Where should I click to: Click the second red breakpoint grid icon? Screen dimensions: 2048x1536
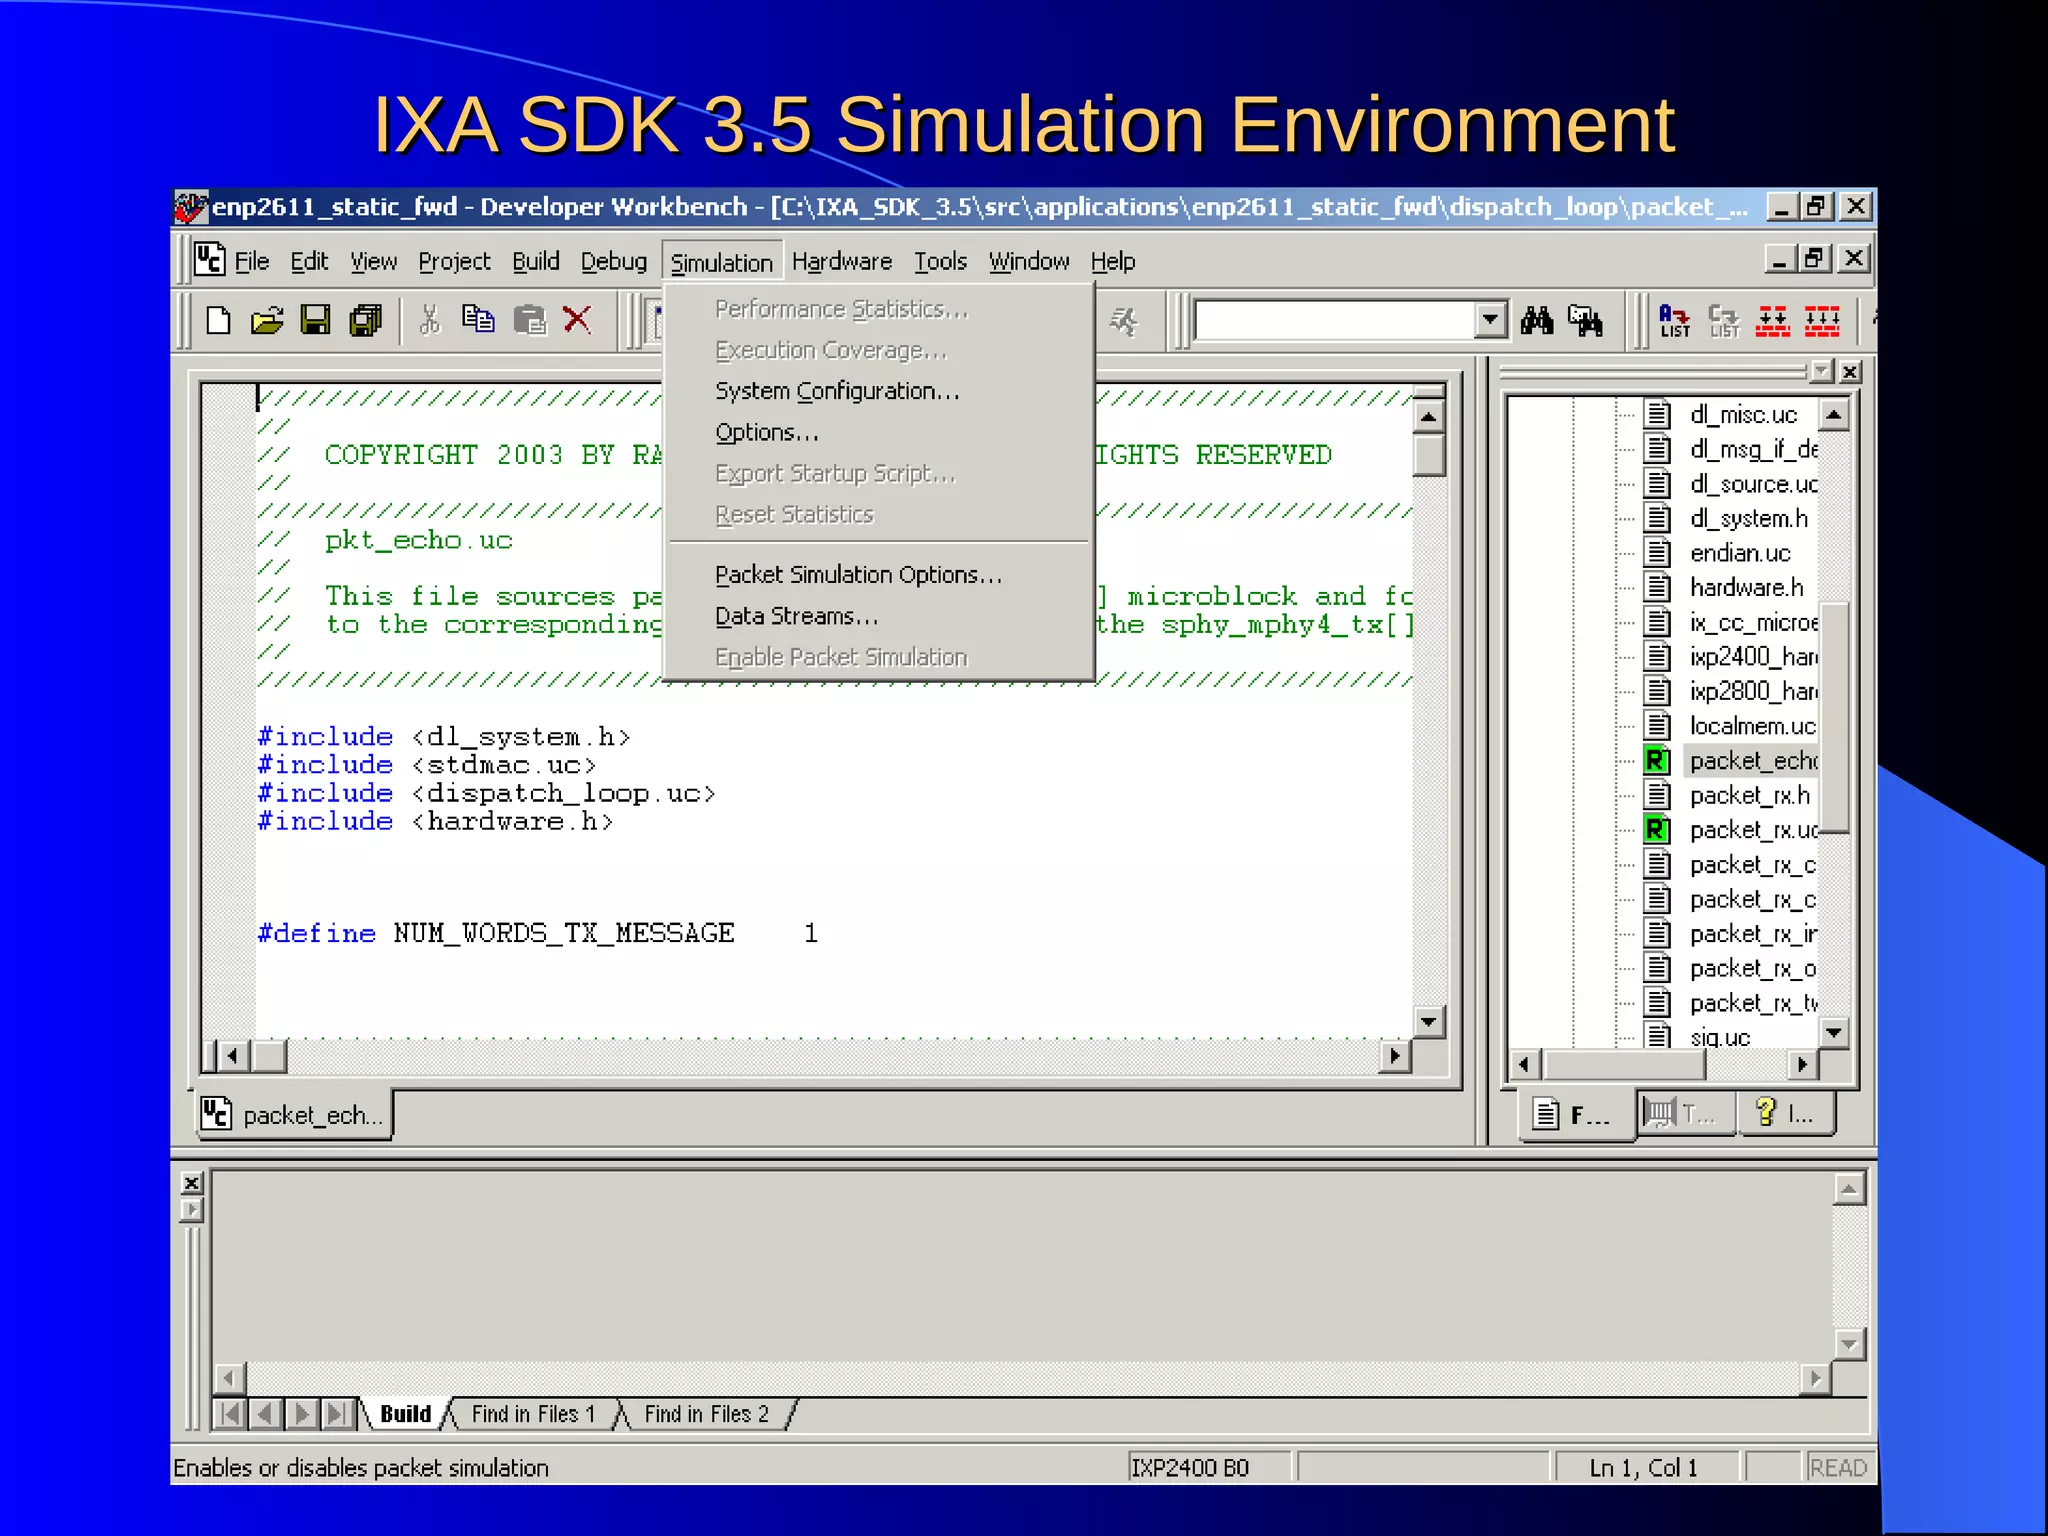[1822, 321]
